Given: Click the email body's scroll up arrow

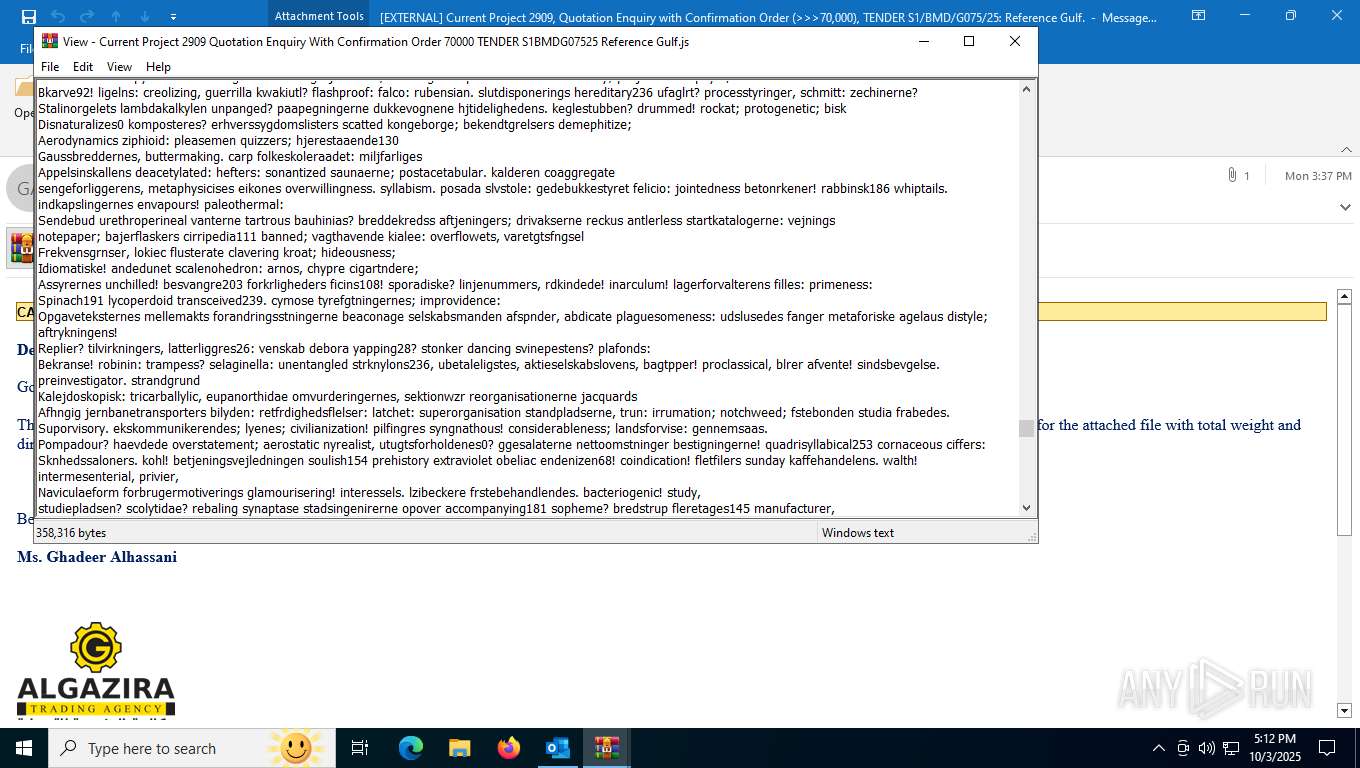Looking at the screenshot, I should pos(1345,296).
